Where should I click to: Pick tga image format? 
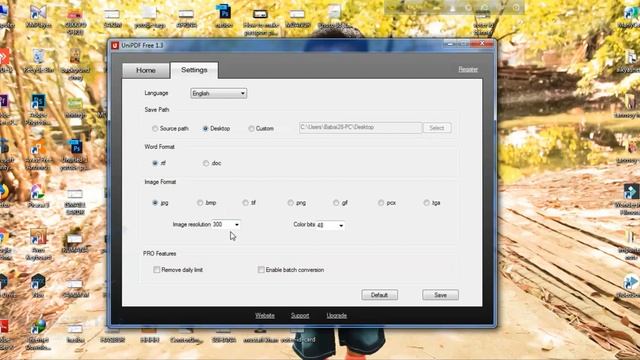pos(432,203)
